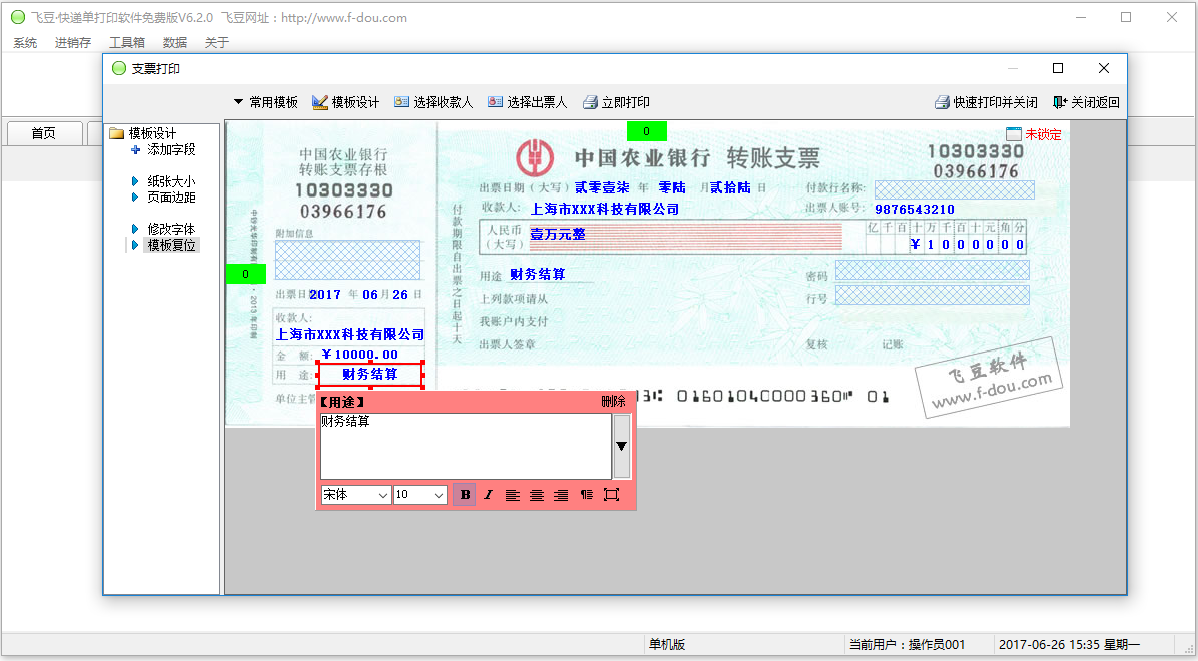Screen dimensions: 1198x661
Task: Click account number 9876543210
Action: (915, 209)
